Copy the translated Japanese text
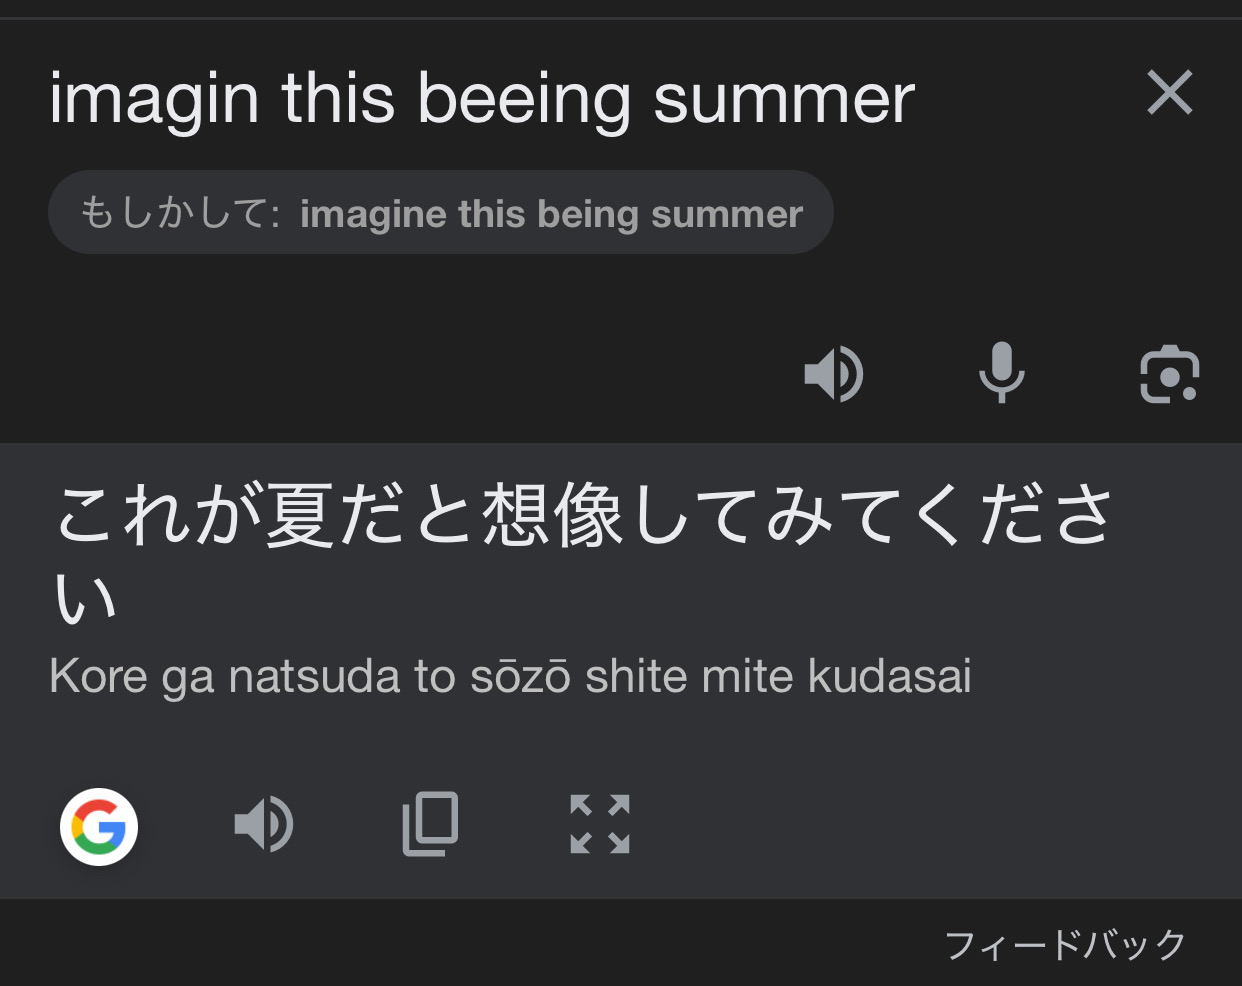1242x986 pixels. [431, 824]
